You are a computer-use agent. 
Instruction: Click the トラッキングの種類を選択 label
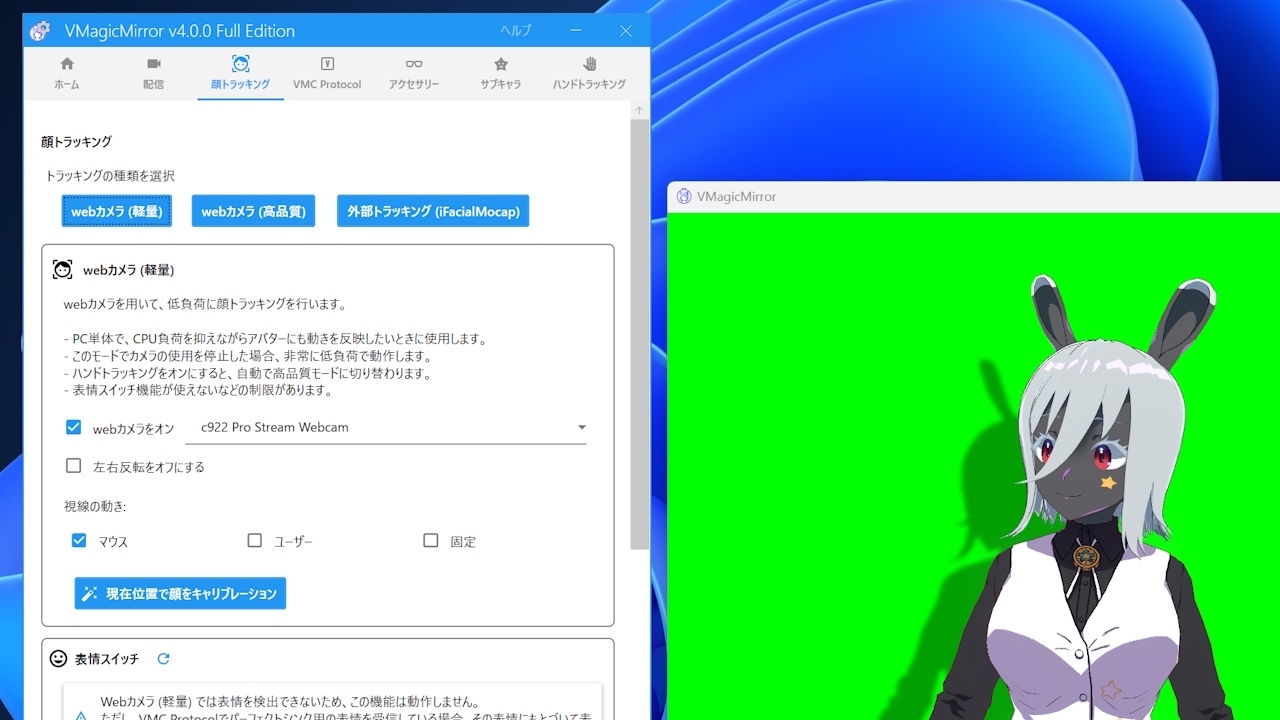(x=110, y=175)
